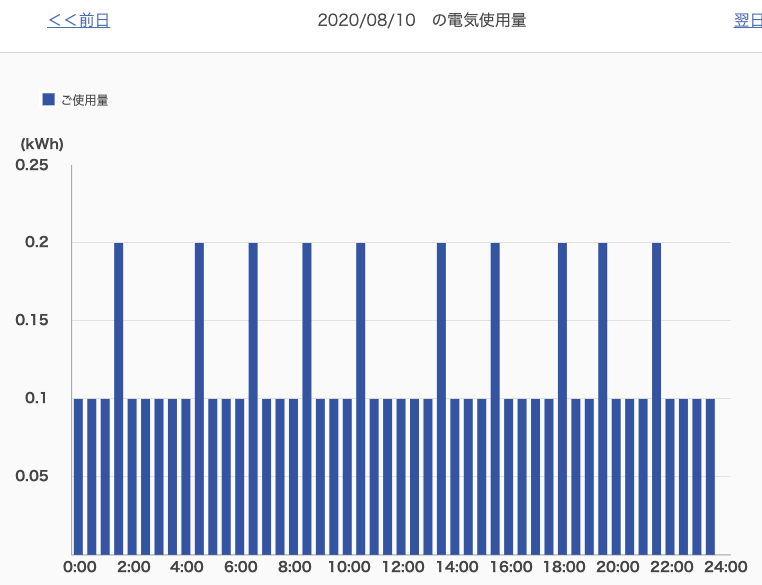Click the tall usage bar at 13:30

(441, 398)
